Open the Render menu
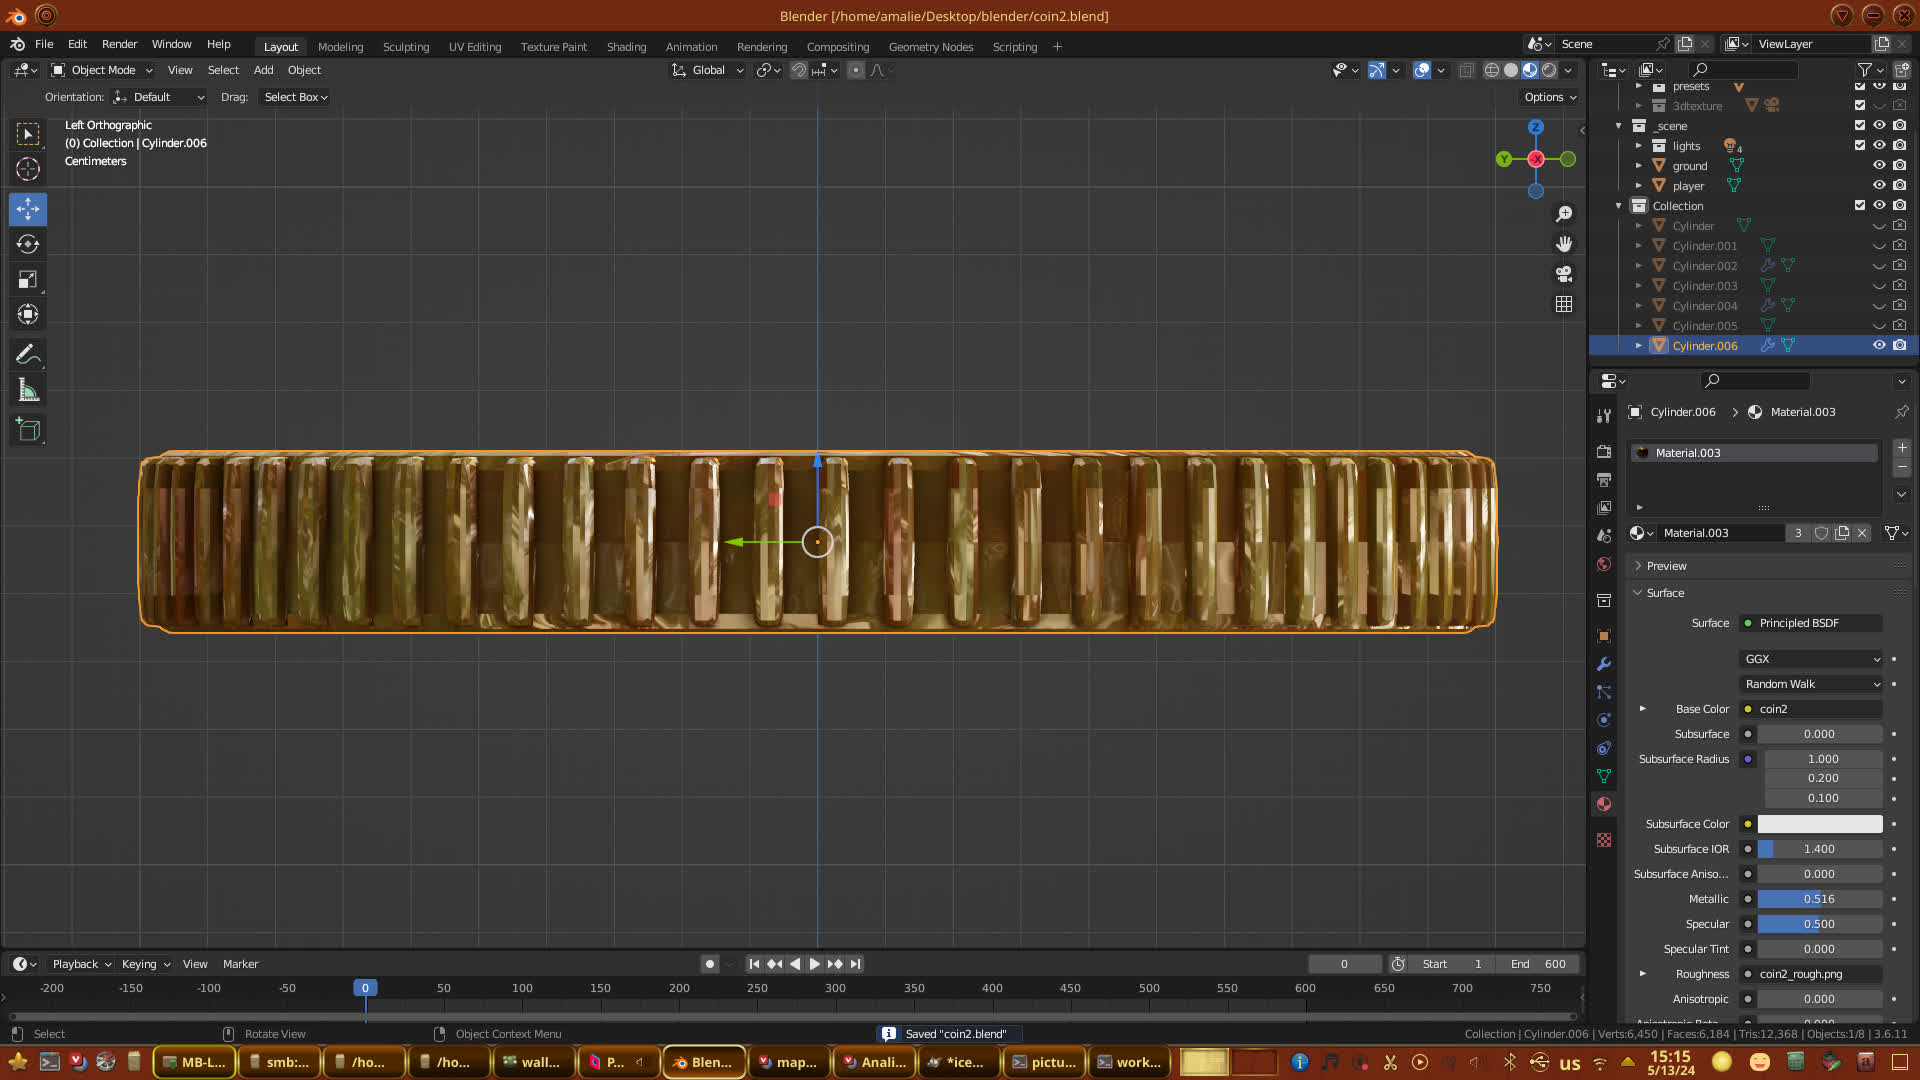The width and height of the screenshot is (1920, 1080). click(x=119, y=44)
